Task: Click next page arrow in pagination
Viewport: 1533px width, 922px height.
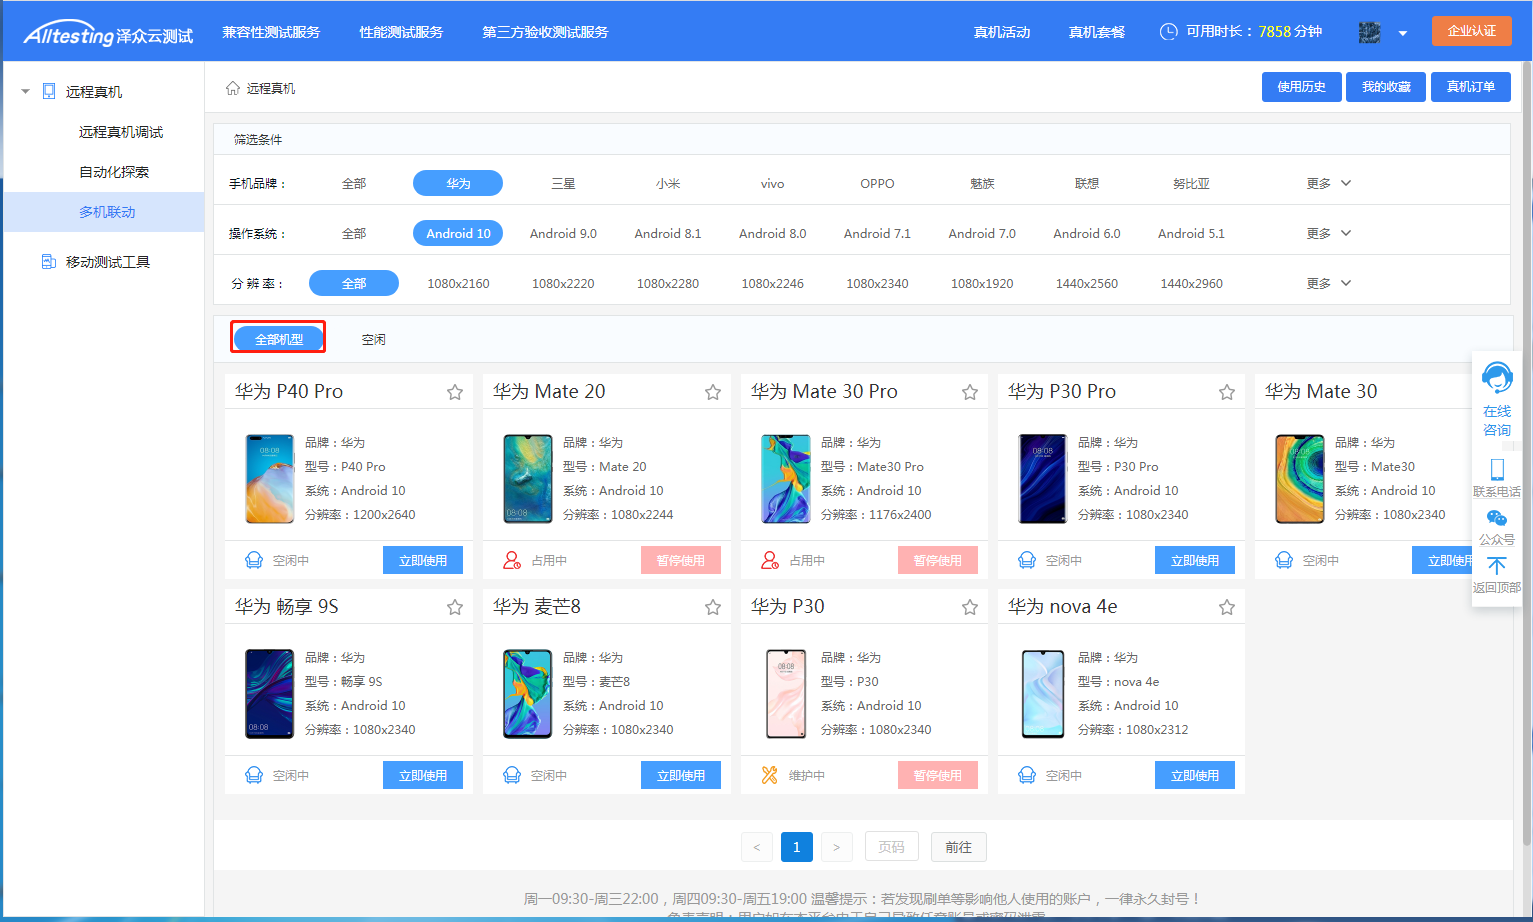Action: 837,847
